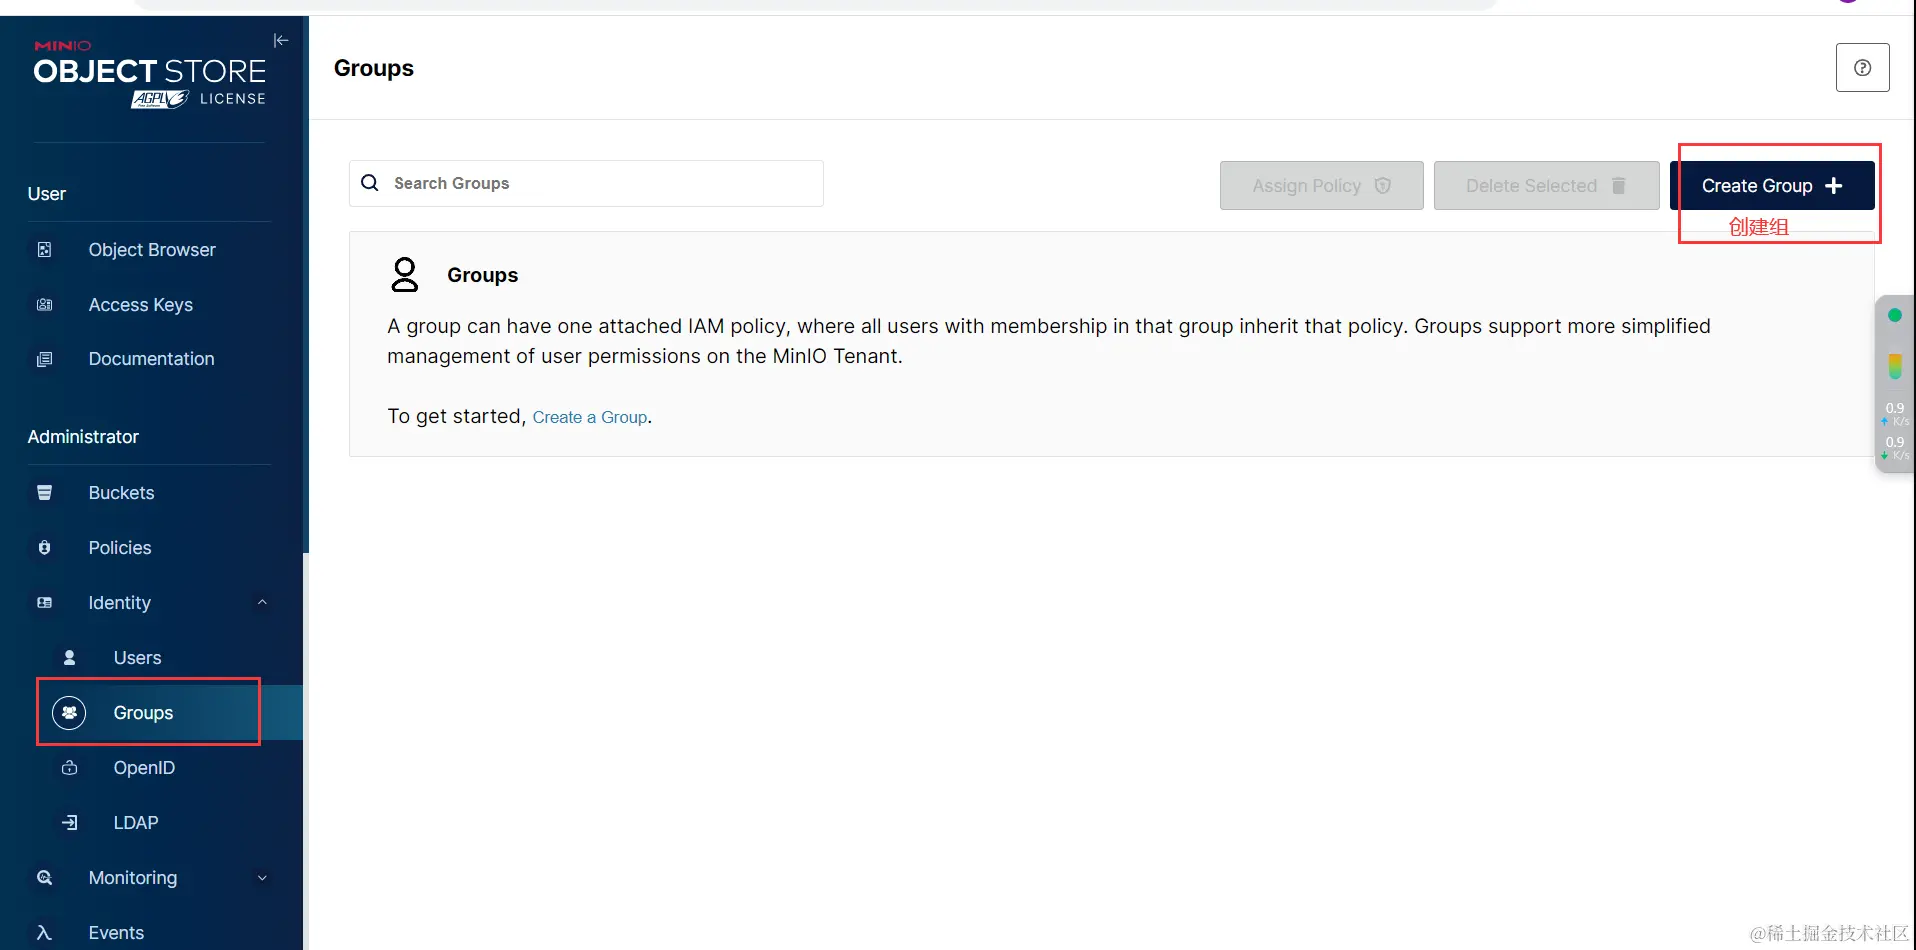Click the User section label

coord(47,194)
